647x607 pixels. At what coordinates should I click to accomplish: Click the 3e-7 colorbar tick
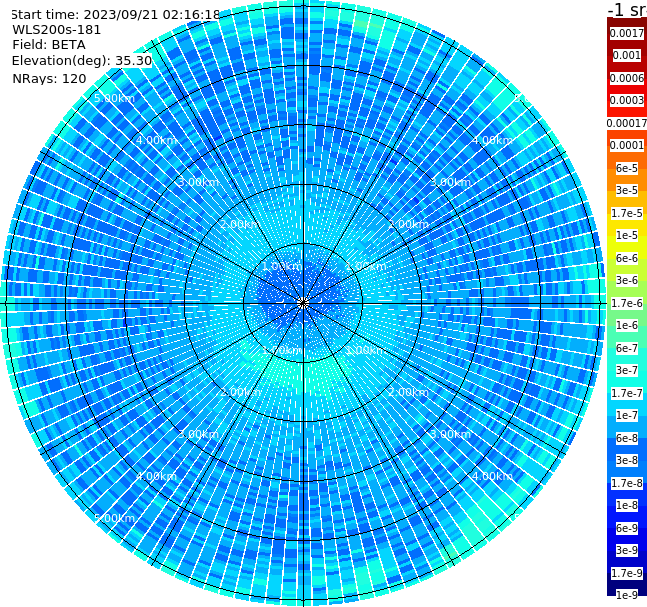627,370
